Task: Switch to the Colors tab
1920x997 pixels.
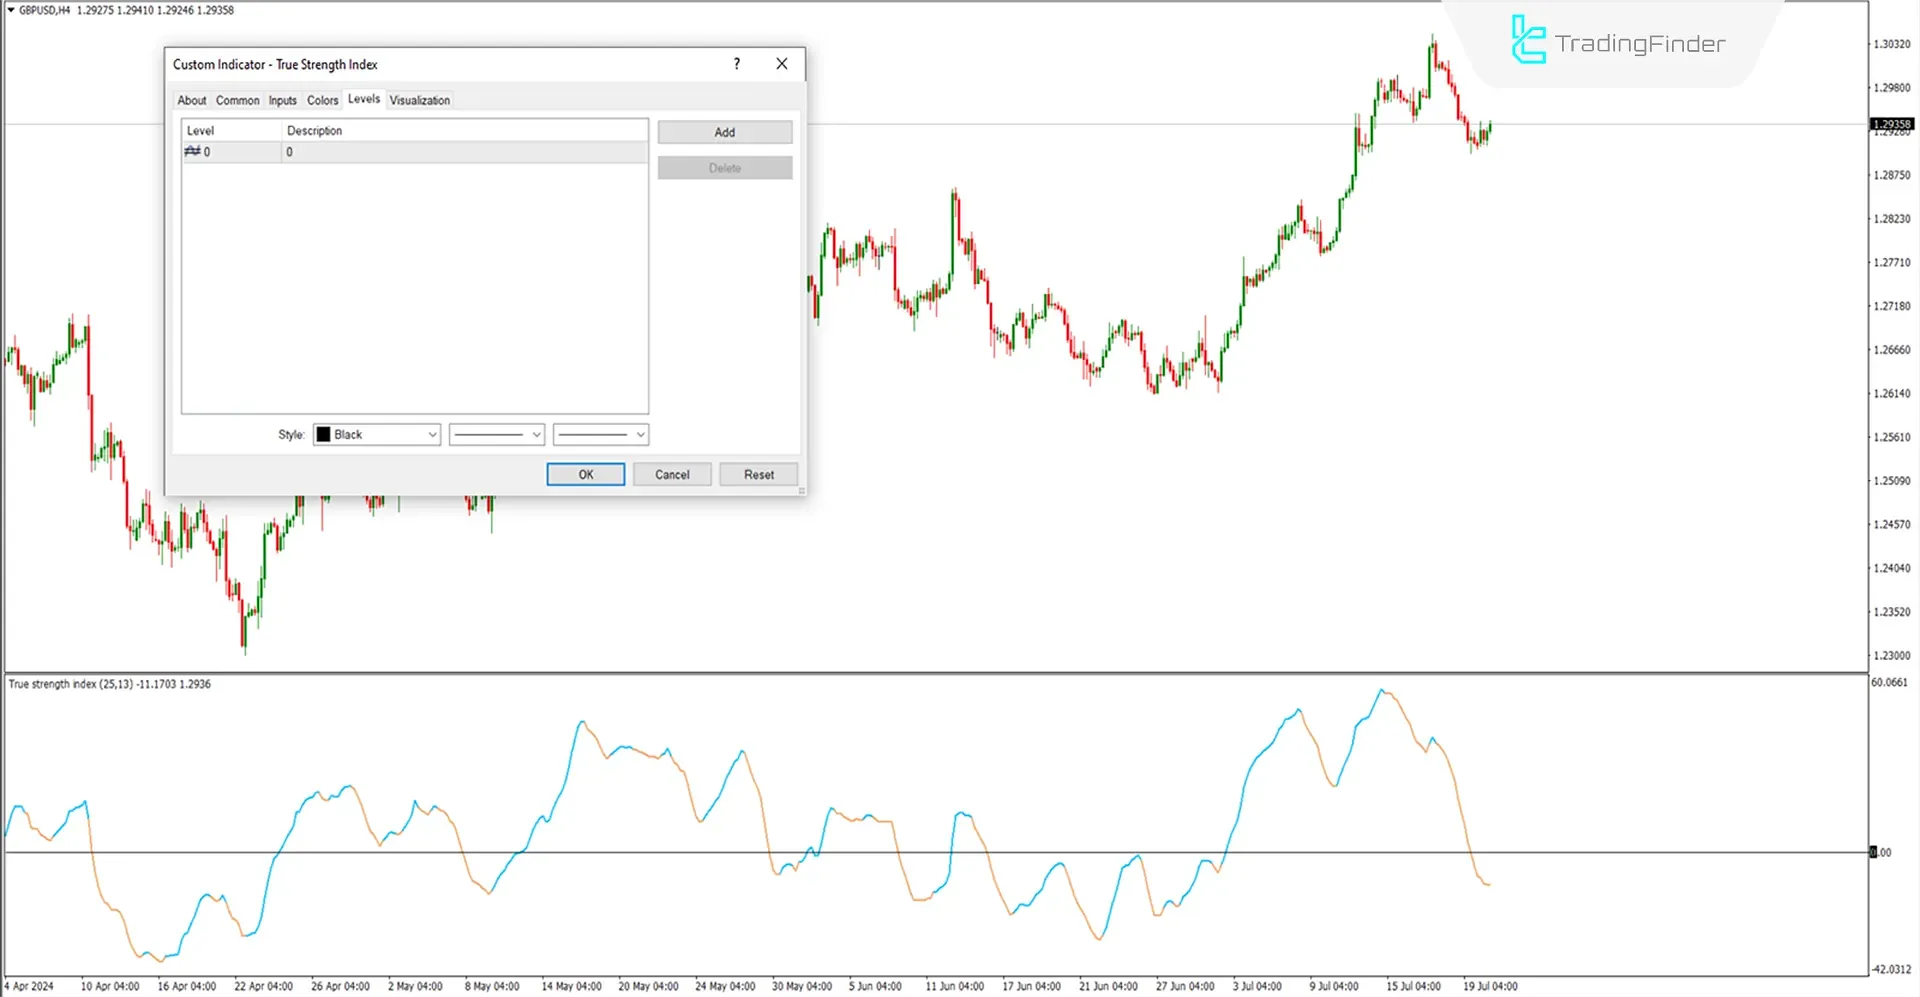Action: coord(322,101)
